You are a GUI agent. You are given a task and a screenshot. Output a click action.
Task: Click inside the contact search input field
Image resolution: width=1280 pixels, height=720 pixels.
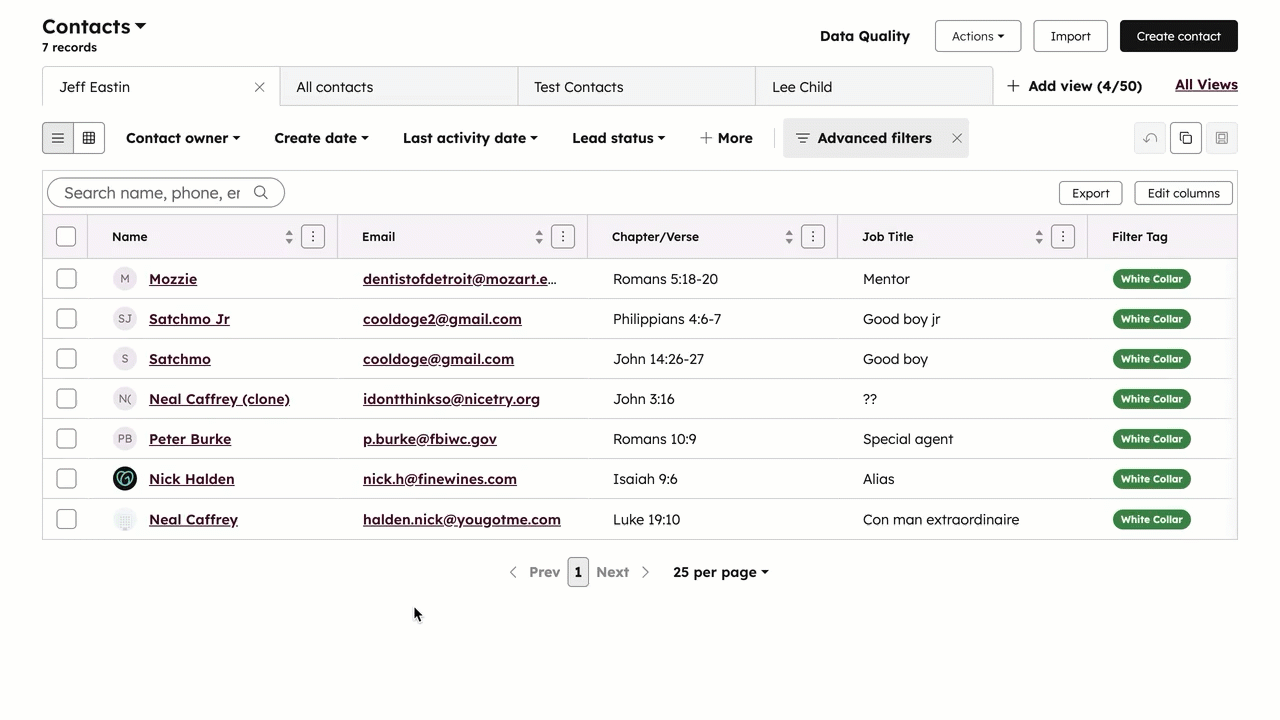[x=150, y=192]
